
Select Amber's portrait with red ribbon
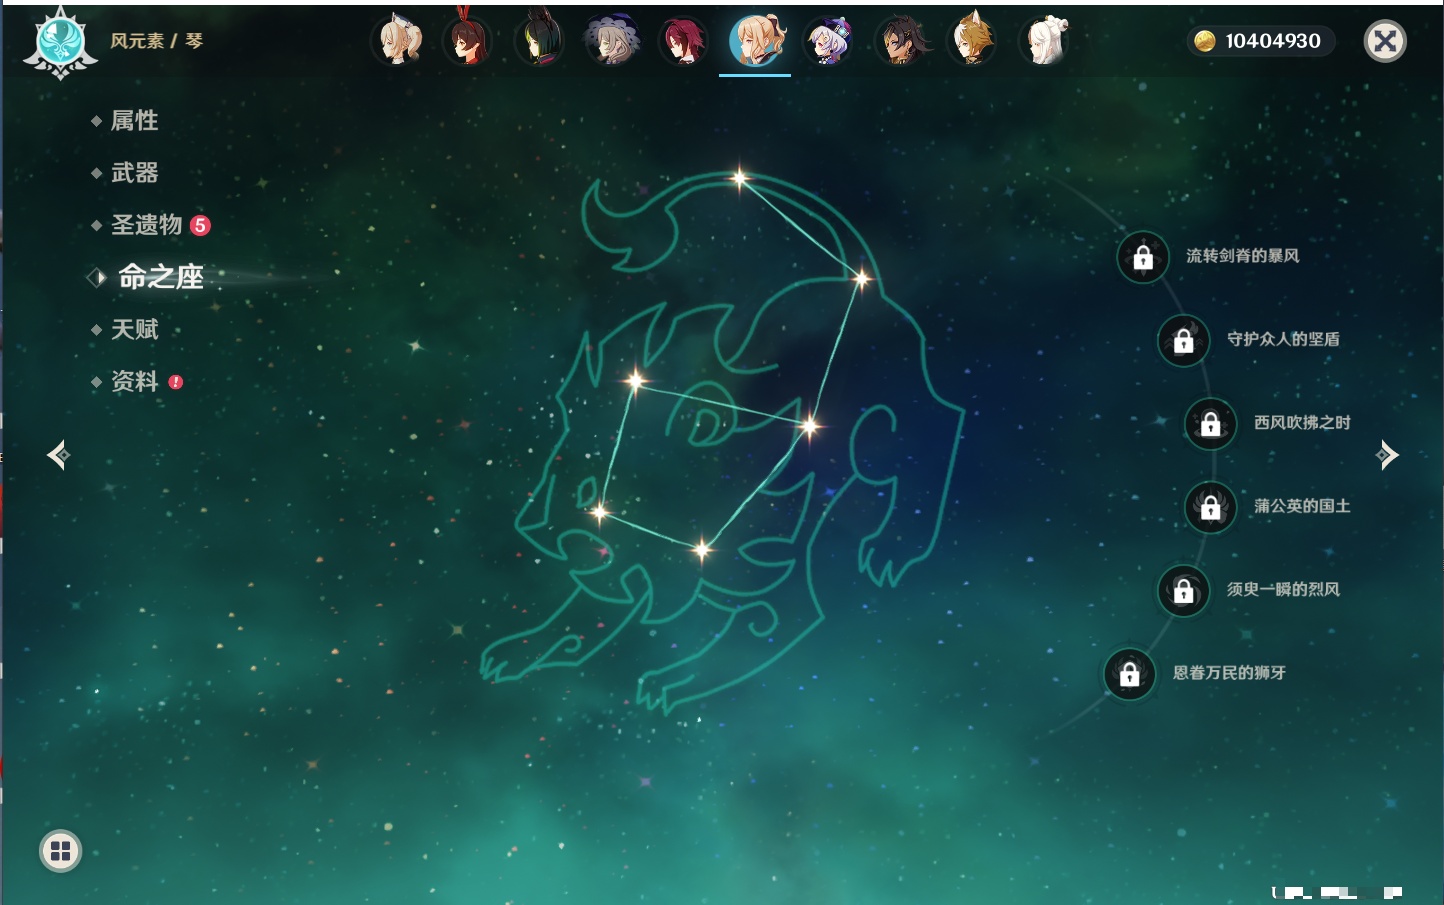468,42
